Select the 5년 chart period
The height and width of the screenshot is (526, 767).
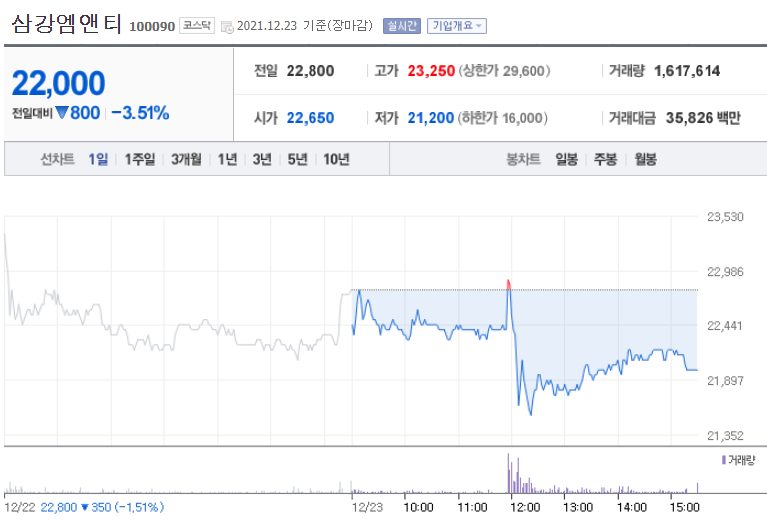[x=297, y=159]
